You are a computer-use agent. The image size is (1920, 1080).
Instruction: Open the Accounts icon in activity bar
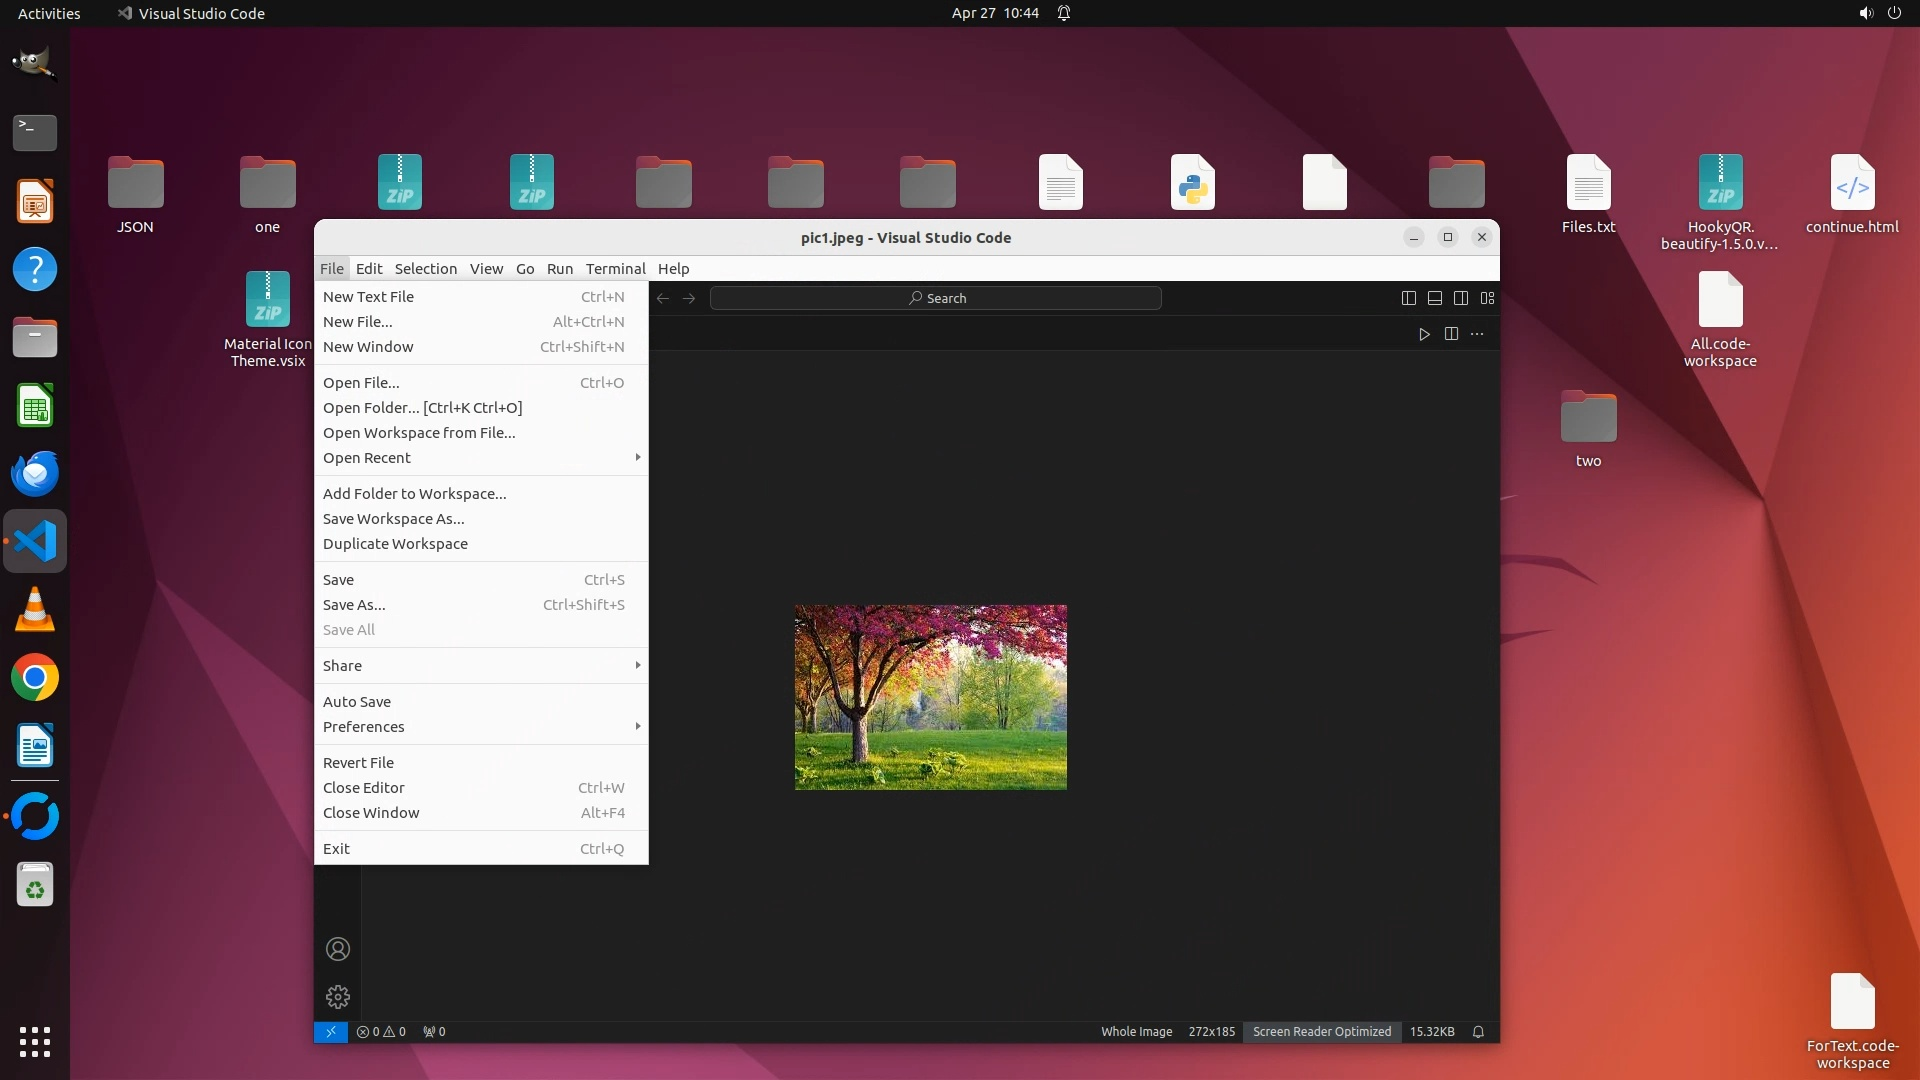tap(338, 949)
